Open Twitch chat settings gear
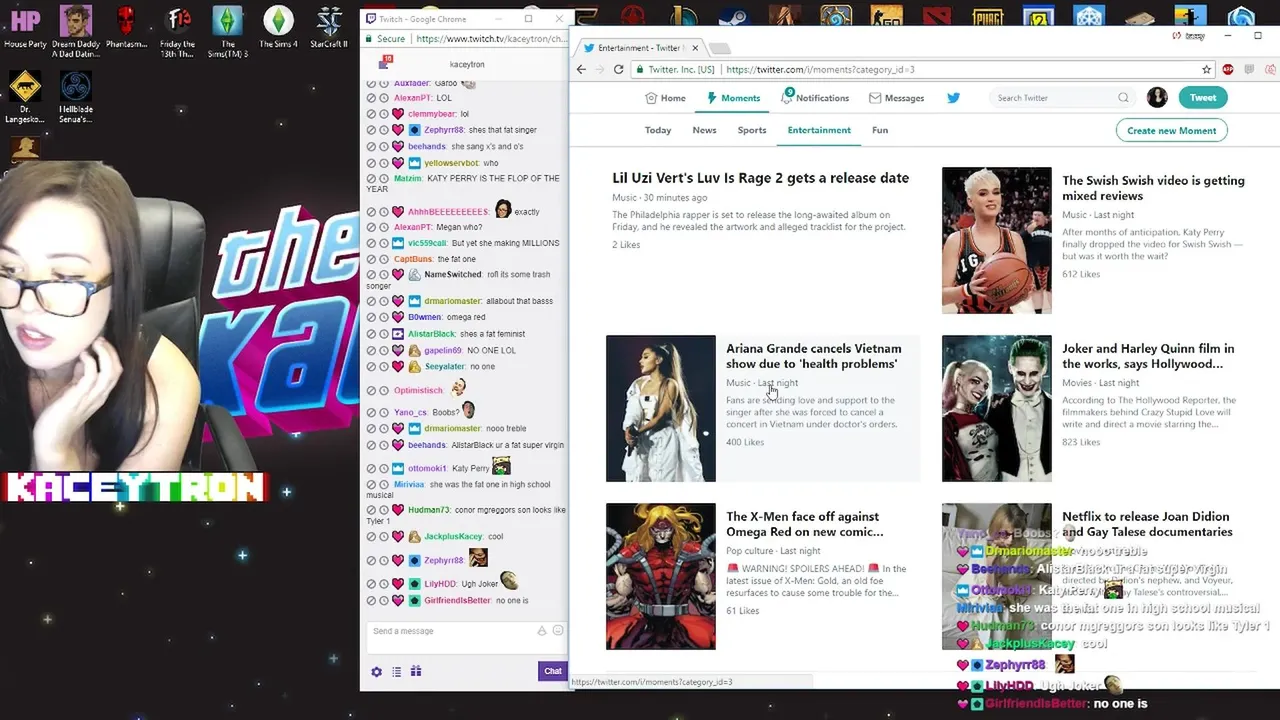The width and height of the screenshot is (1280, 720). tap(377, 671)
